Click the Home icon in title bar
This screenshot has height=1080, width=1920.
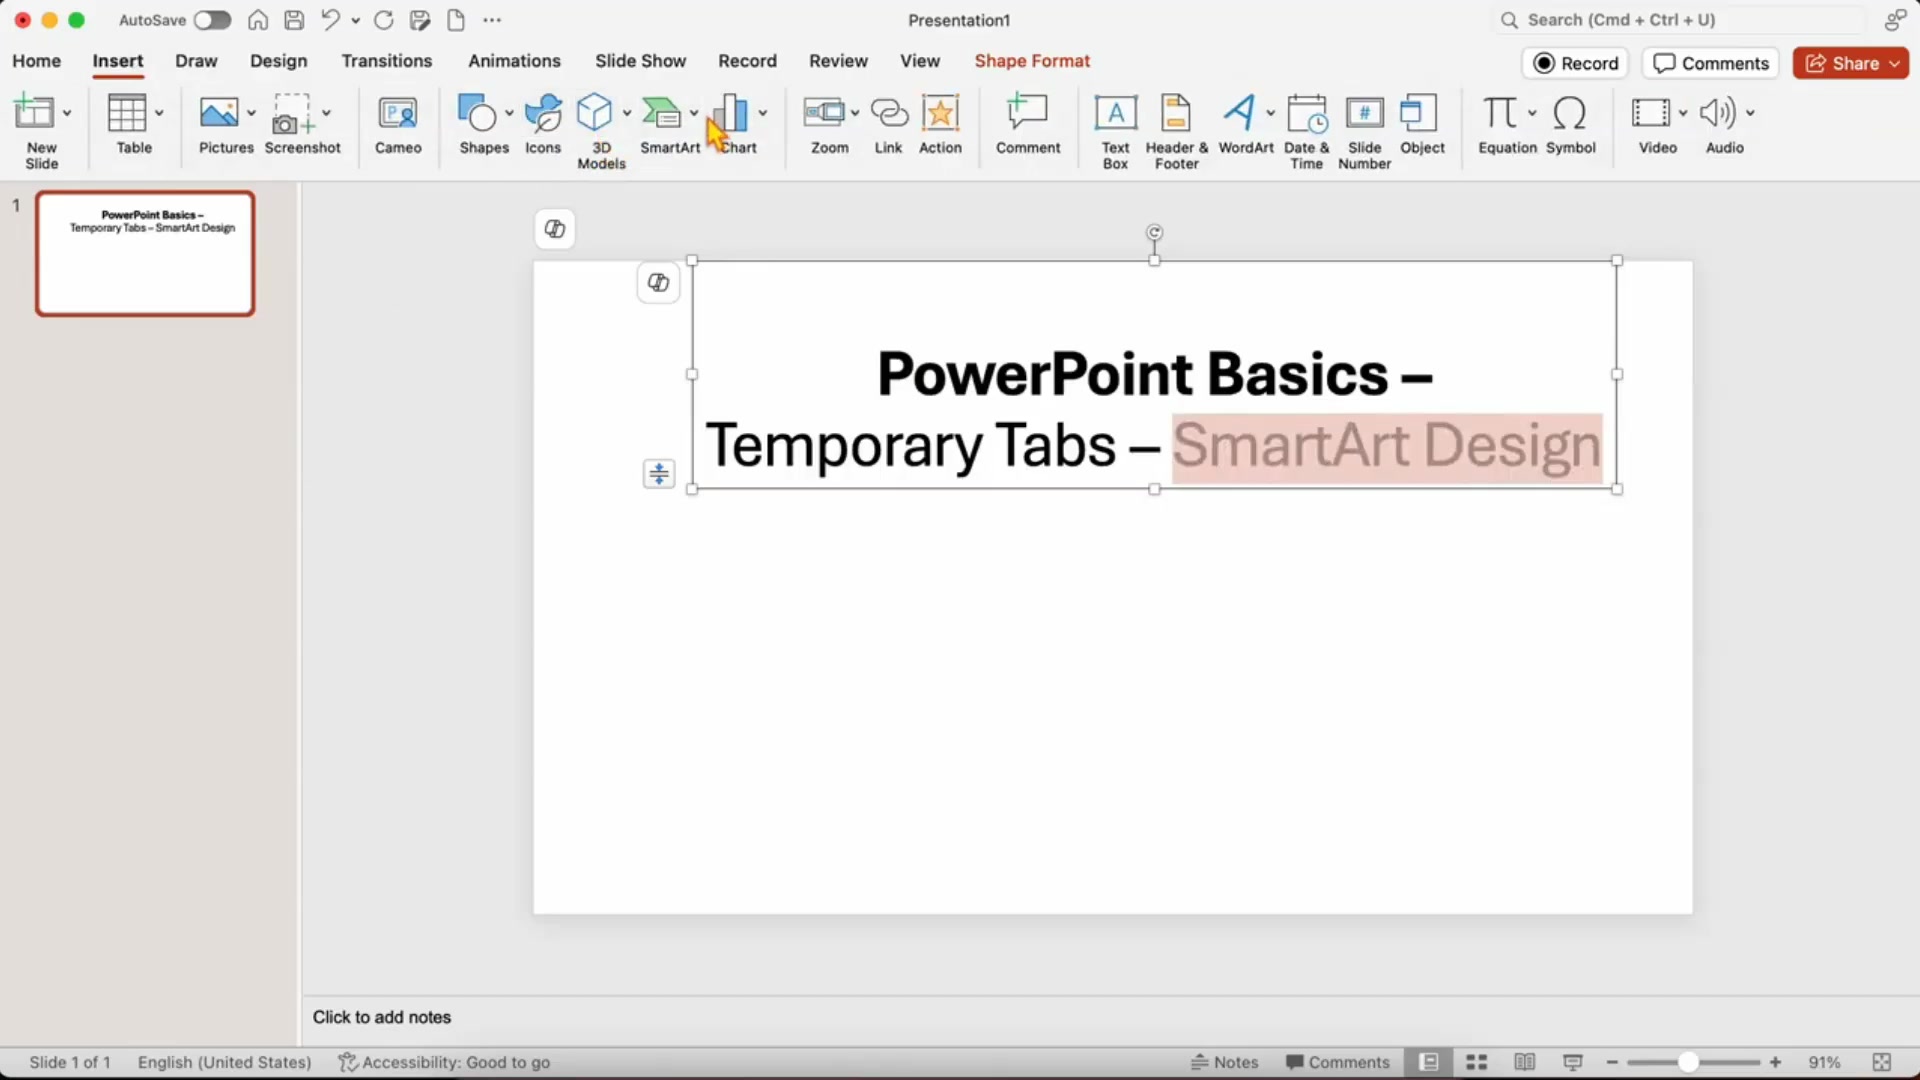point(258,20)
